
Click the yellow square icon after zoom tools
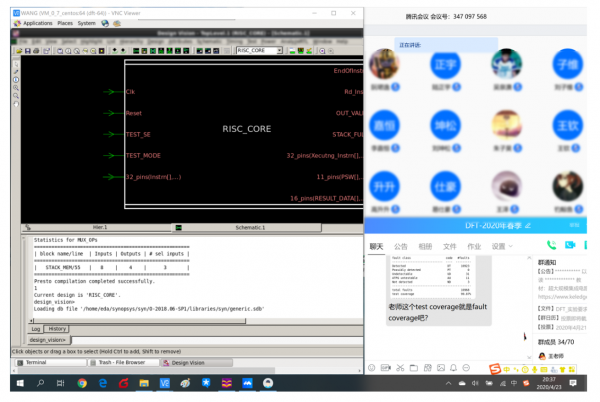[x=102, y=50]
